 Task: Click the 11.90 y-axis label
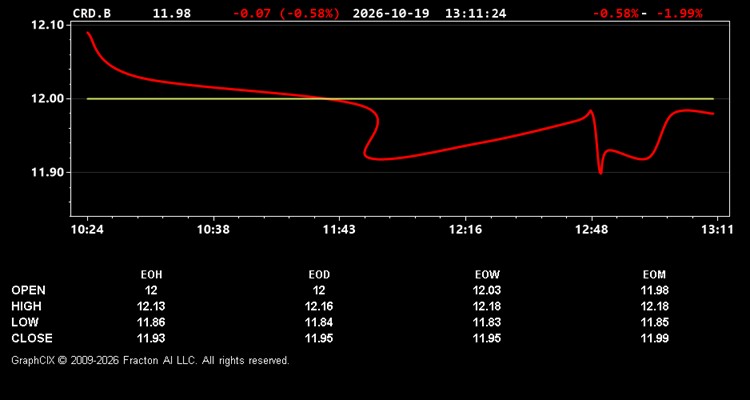pyautogui.click(x=47, y=172)
